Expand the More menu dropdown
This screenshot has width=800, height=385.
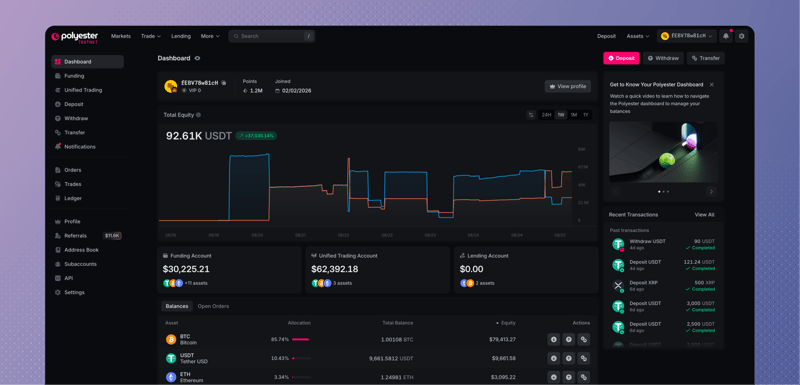(210, 36)
